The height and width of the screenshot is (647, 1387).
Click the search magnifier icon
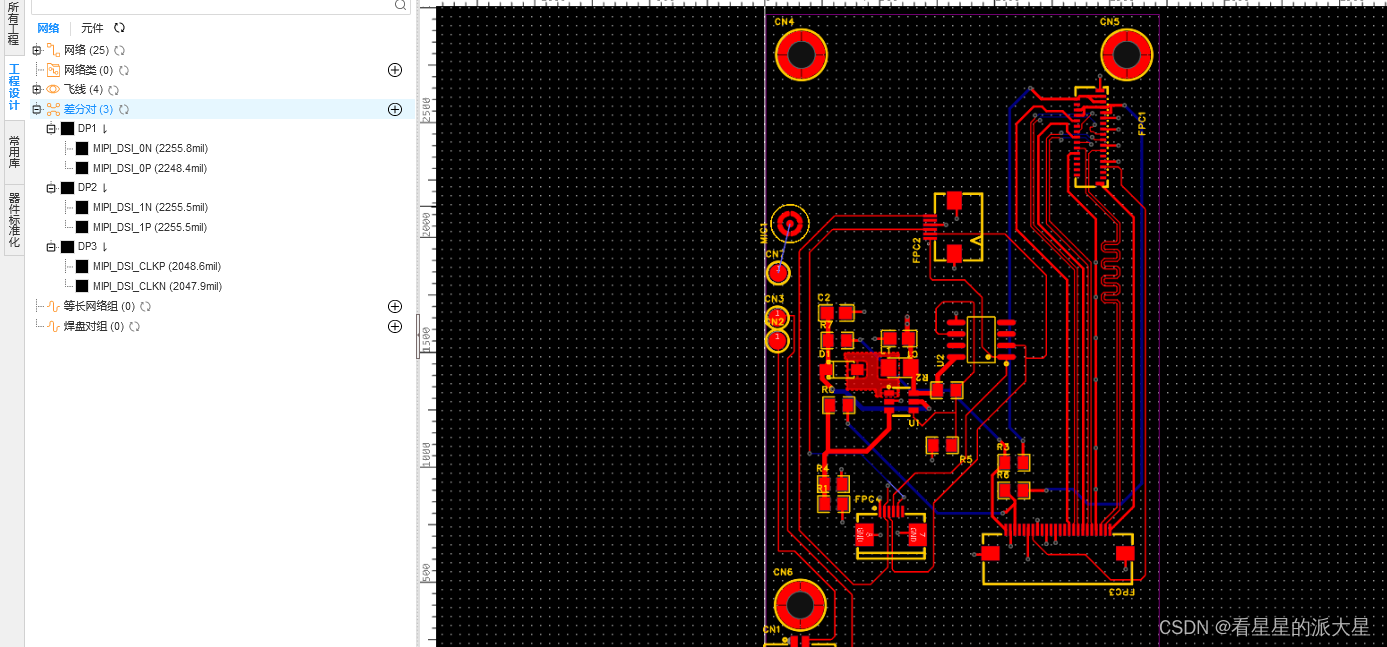click(400, 5)
